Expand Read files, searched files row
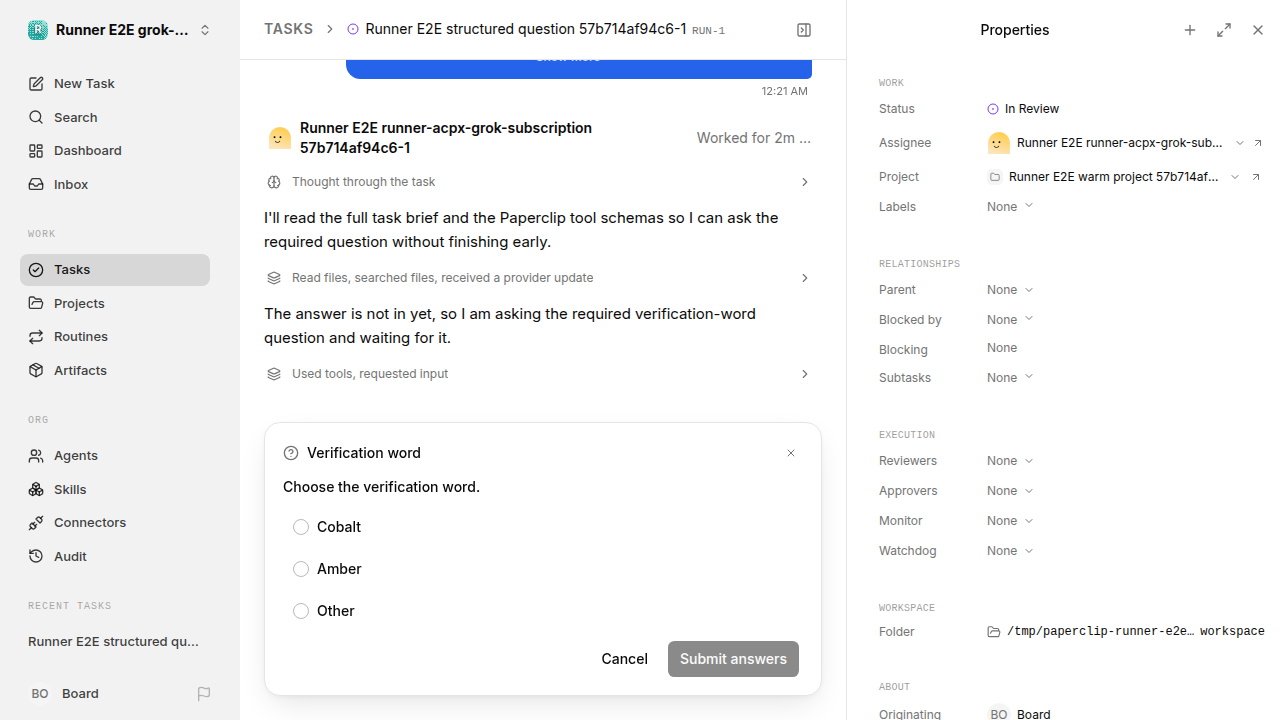Screen dimensions: 1280x720 point(539,278)
